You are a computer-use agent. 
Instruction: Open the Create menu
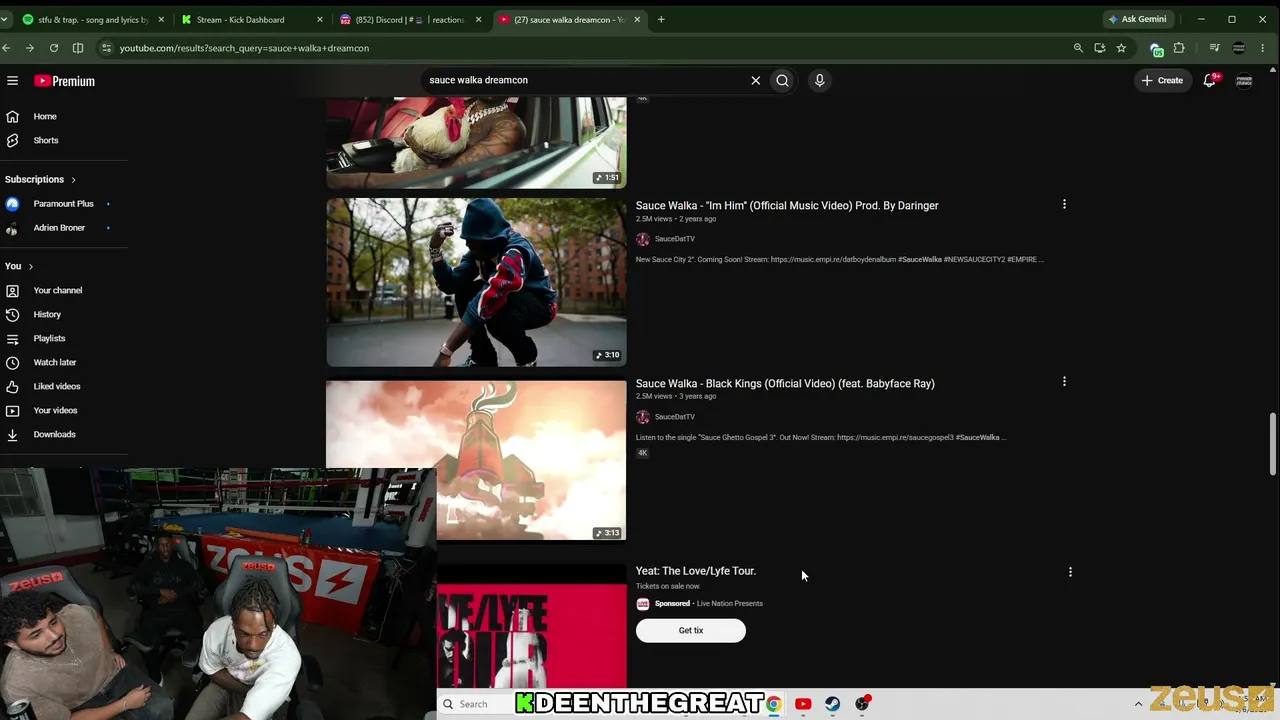(1162, 80)
